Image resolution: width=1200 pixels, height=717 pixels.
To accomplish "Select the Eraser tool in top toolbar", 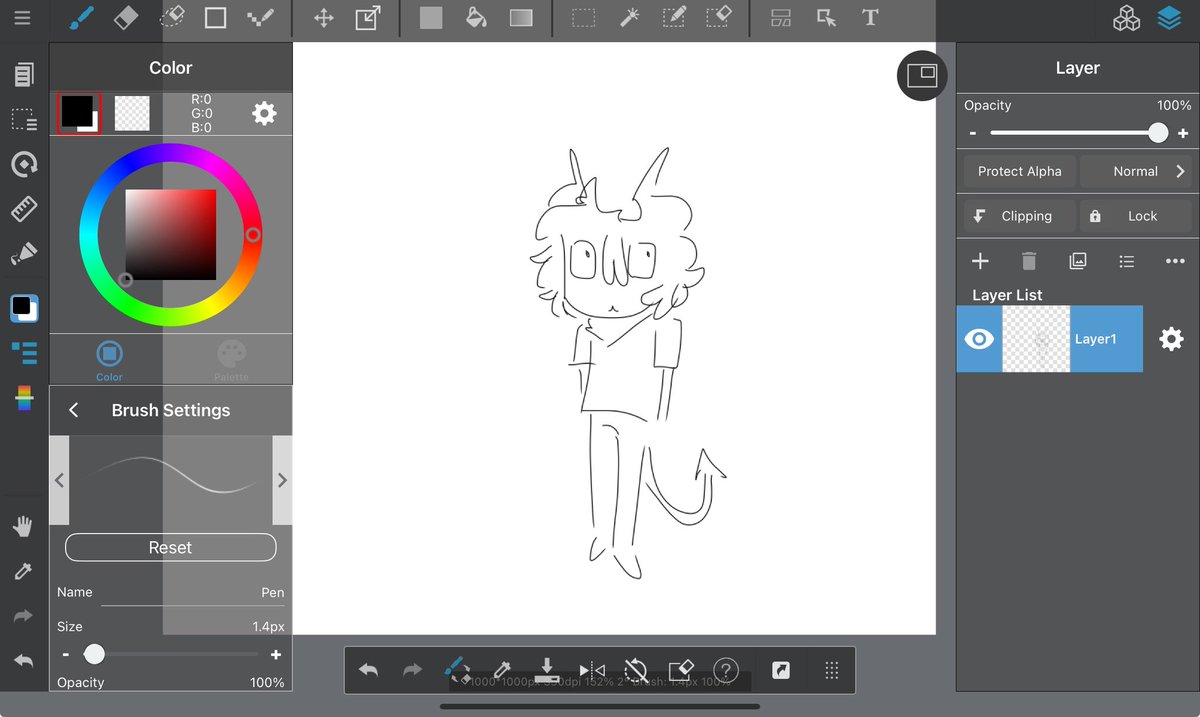I will 126,17.
